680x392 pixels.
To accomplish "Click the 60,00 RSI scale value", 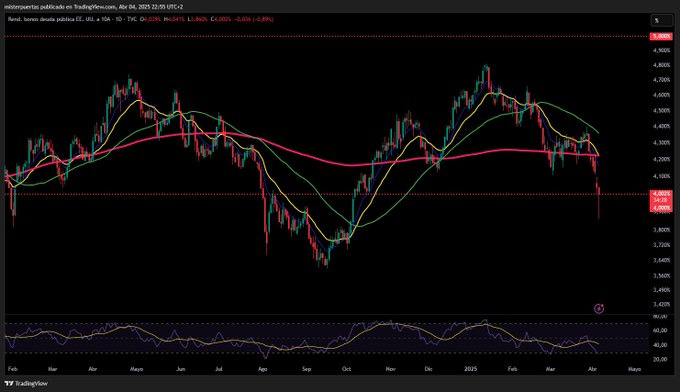I will (660, 330).
